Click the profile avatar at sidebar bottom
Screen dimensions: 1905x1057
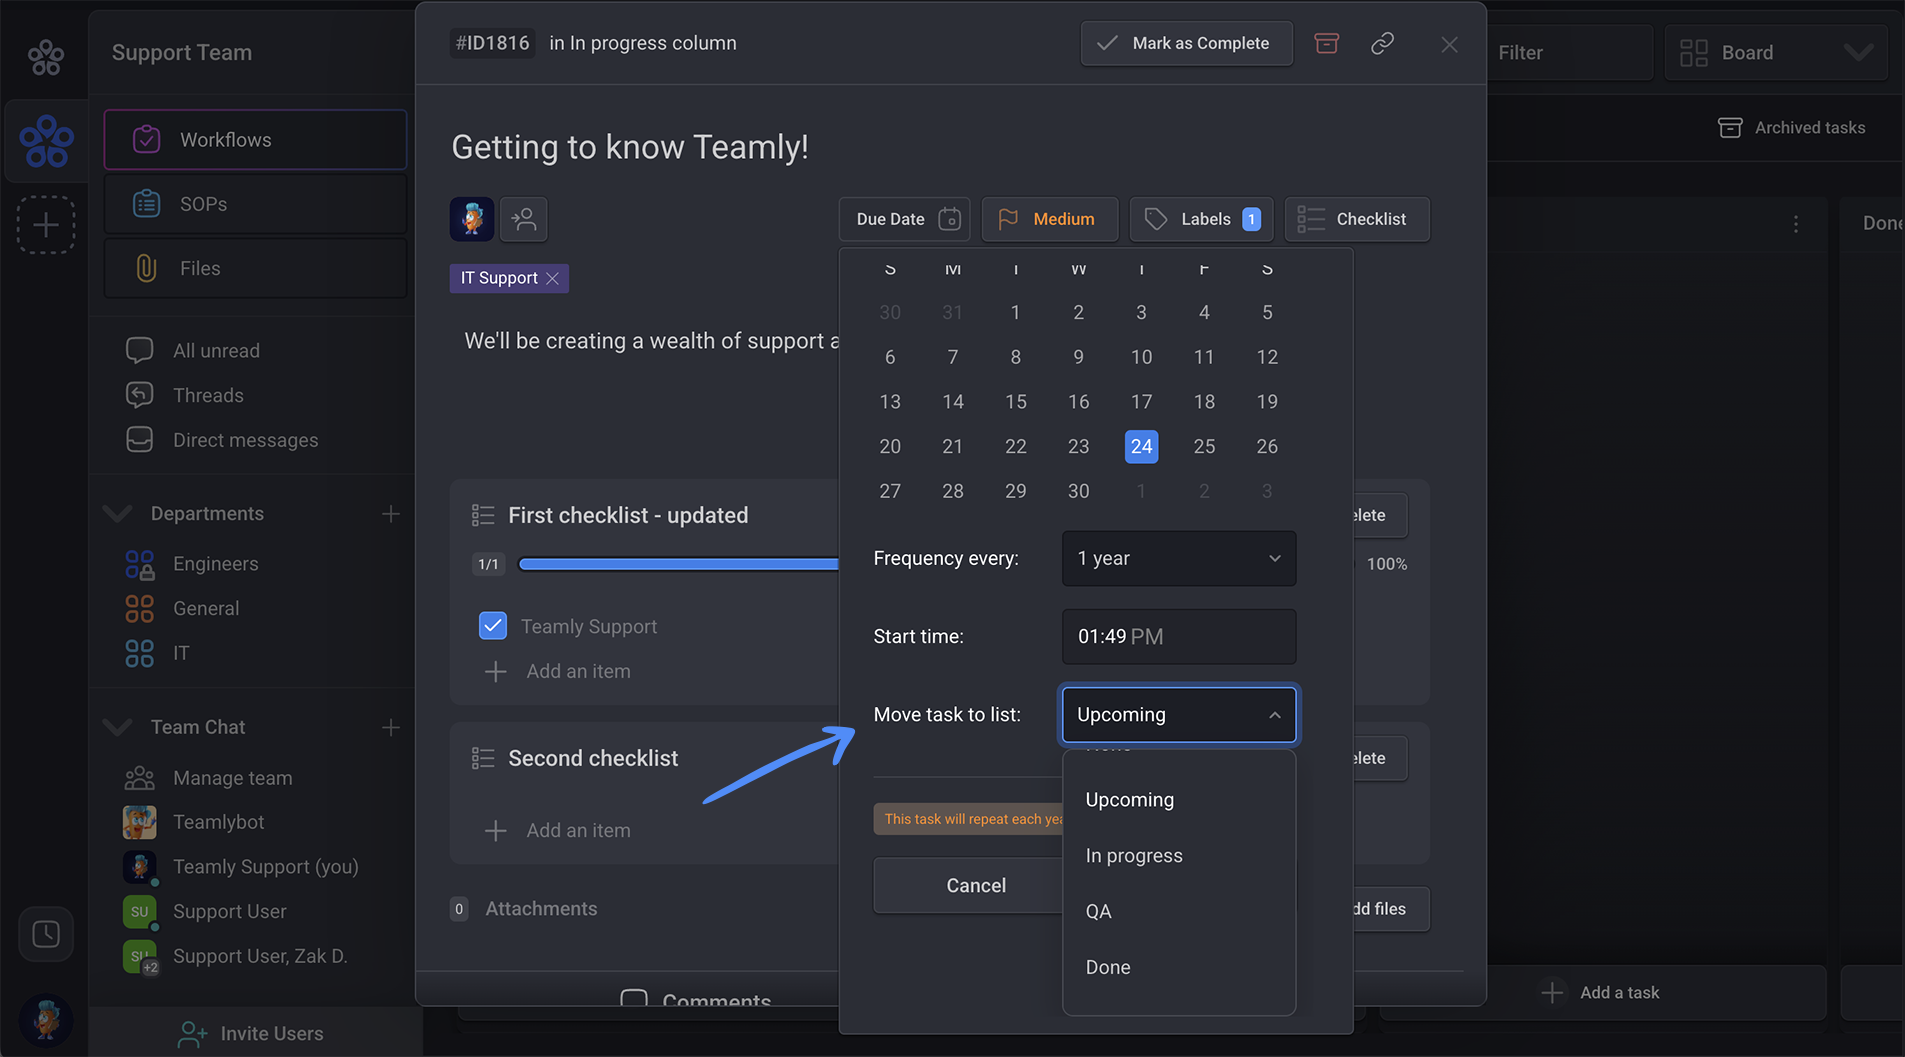coord(46,1020)
